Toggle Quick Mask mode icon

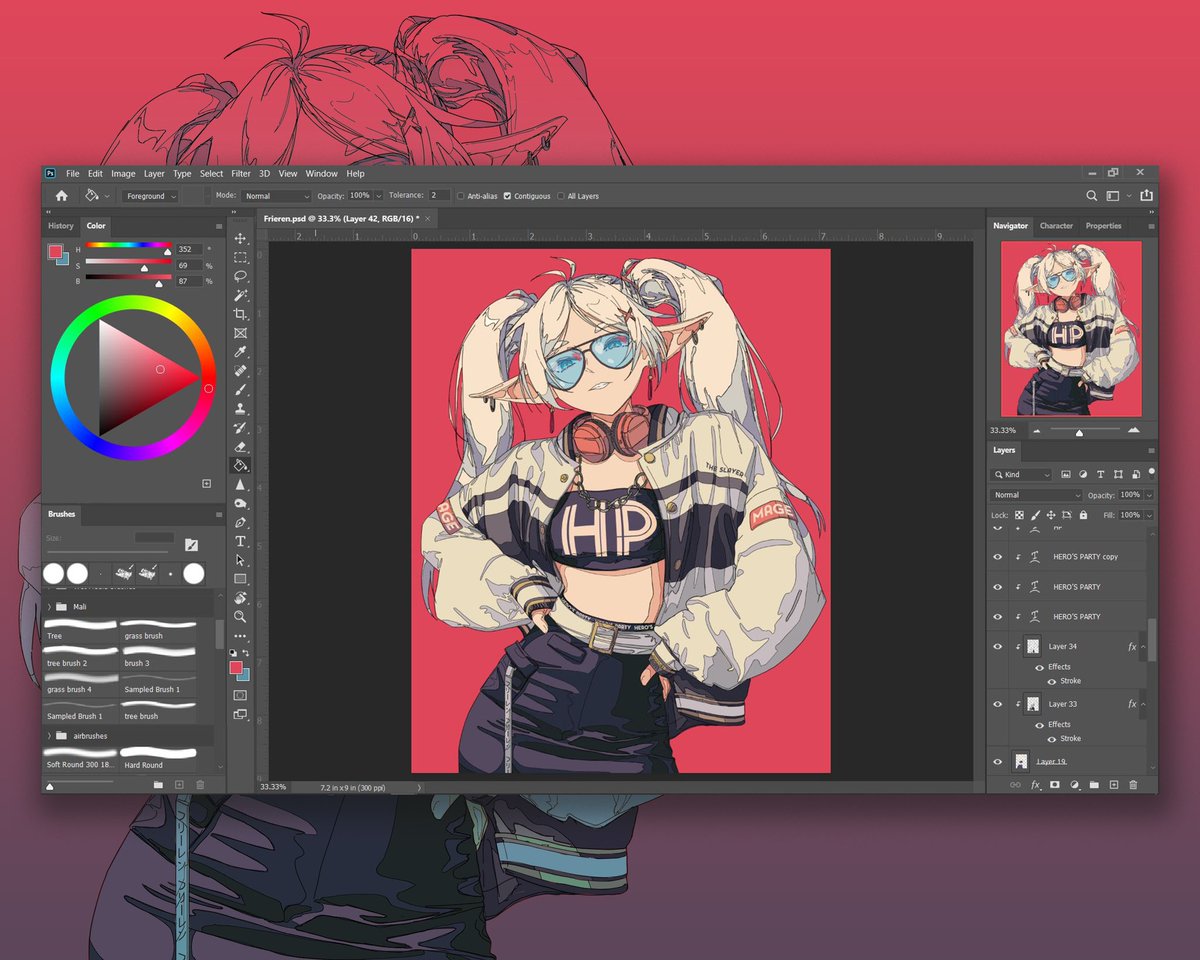240,694
